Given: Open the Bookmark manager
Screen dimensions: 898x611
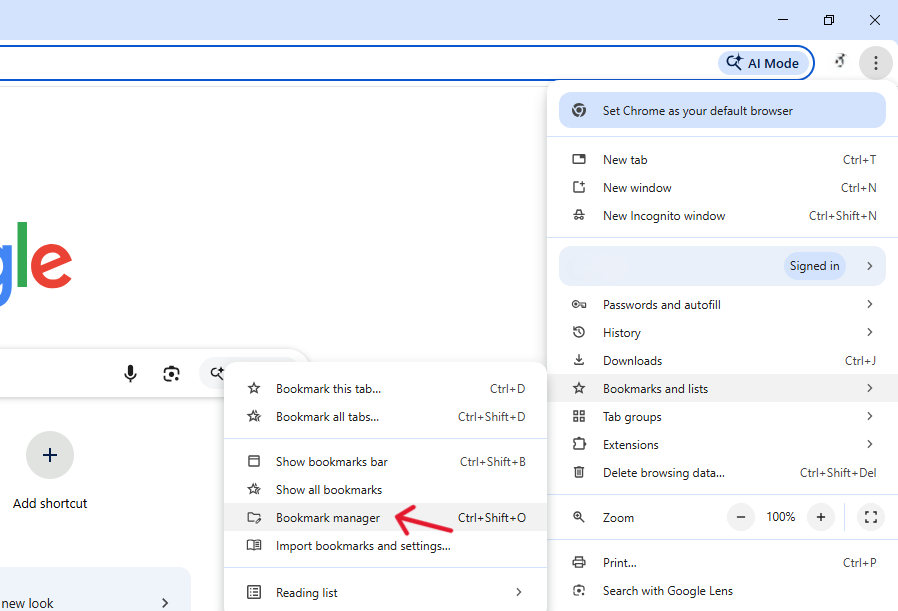Looking at the screenshot, I should [326, 517].
